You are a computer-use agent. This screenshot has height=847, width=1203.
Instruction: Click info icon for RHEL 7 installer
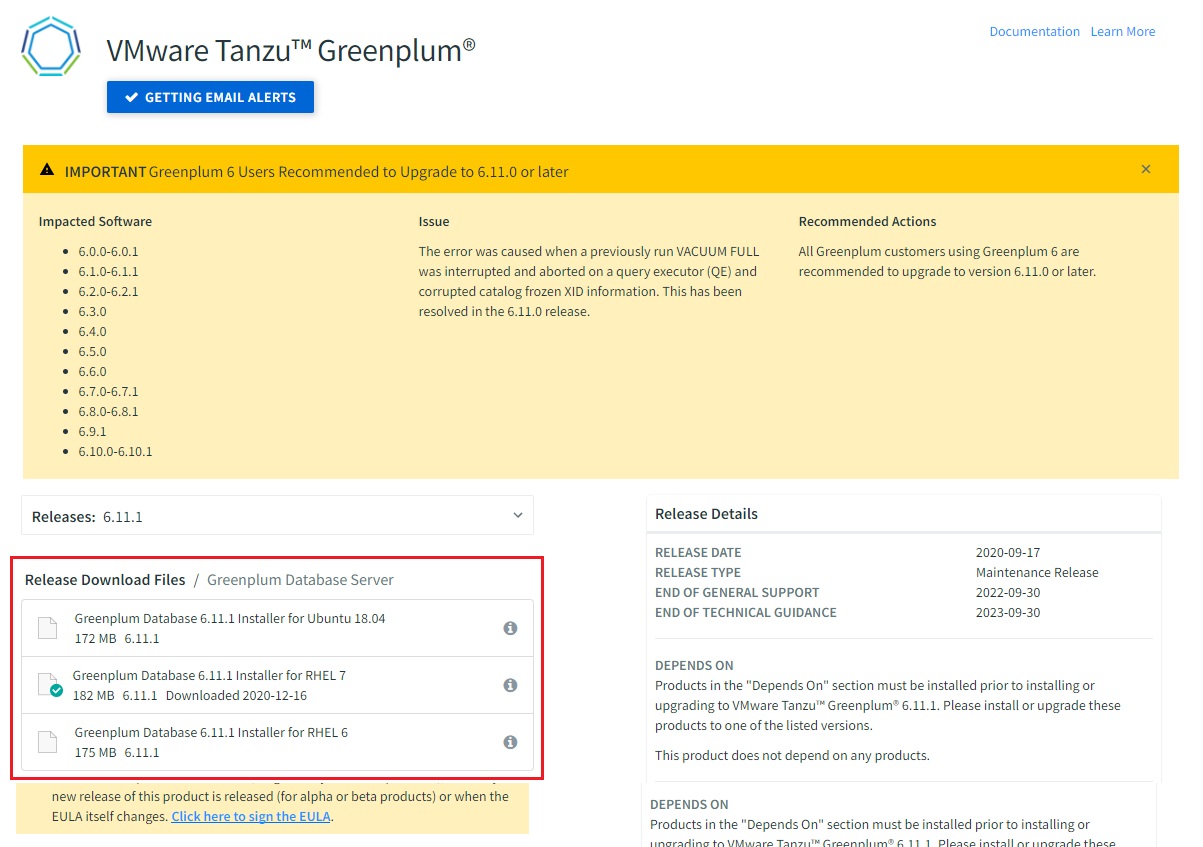pos(510,685)
